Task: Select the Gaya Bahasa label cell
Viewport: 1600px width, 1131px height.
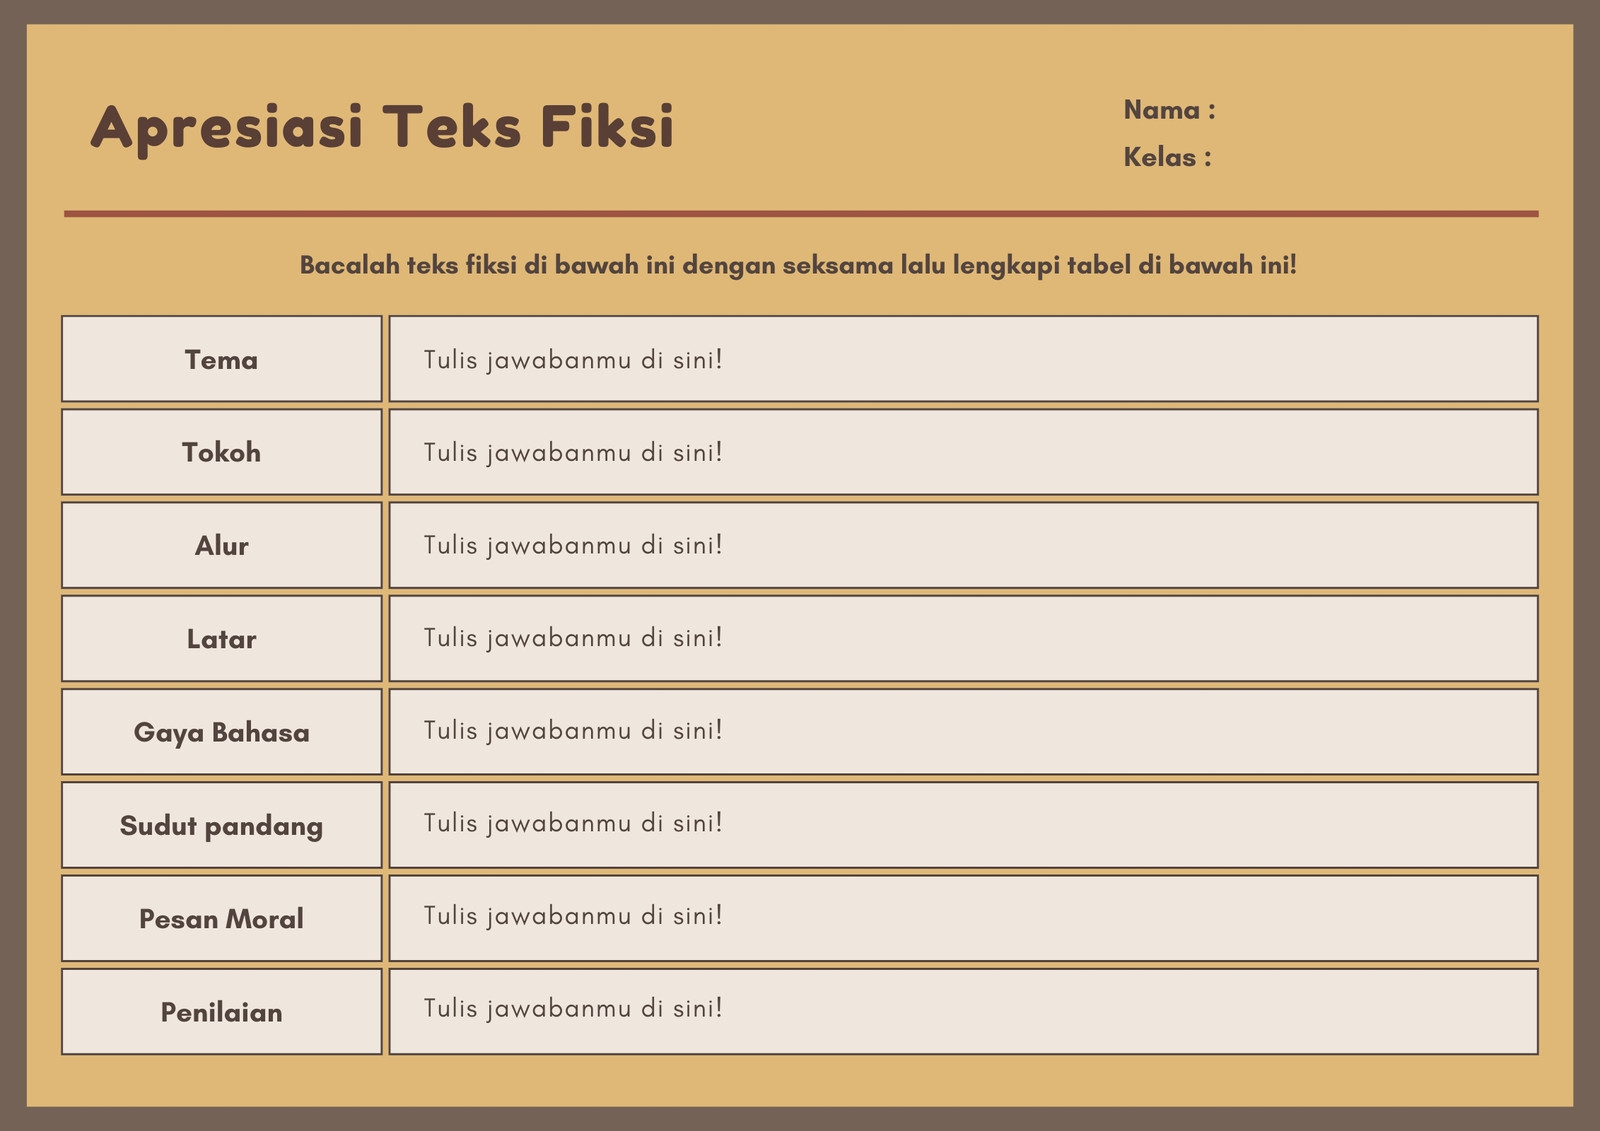Action: pyautogui.click(x=222, y=731)
